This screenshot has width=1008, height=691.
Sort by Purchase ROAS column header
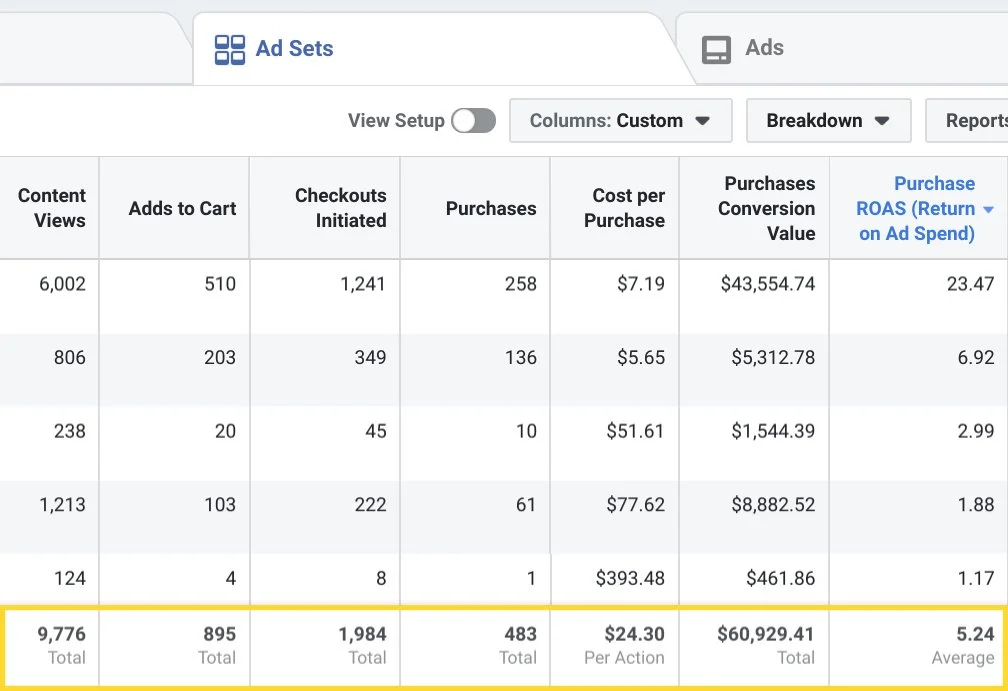coord(916,209)
